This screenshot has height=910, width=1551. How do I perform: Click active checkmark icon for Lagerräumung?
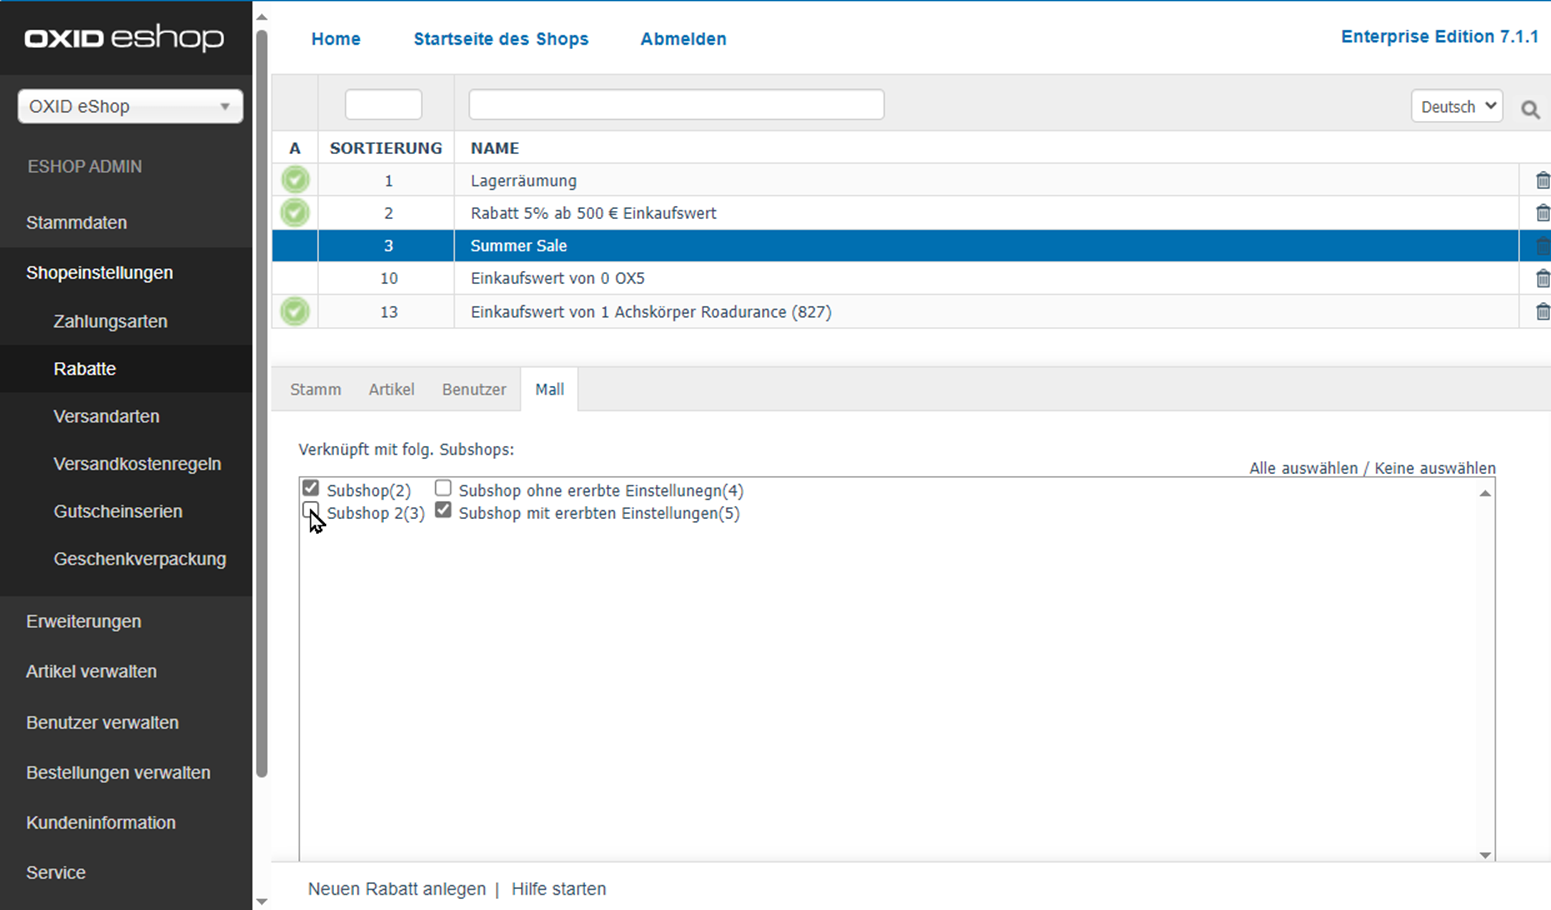[295, 180]
